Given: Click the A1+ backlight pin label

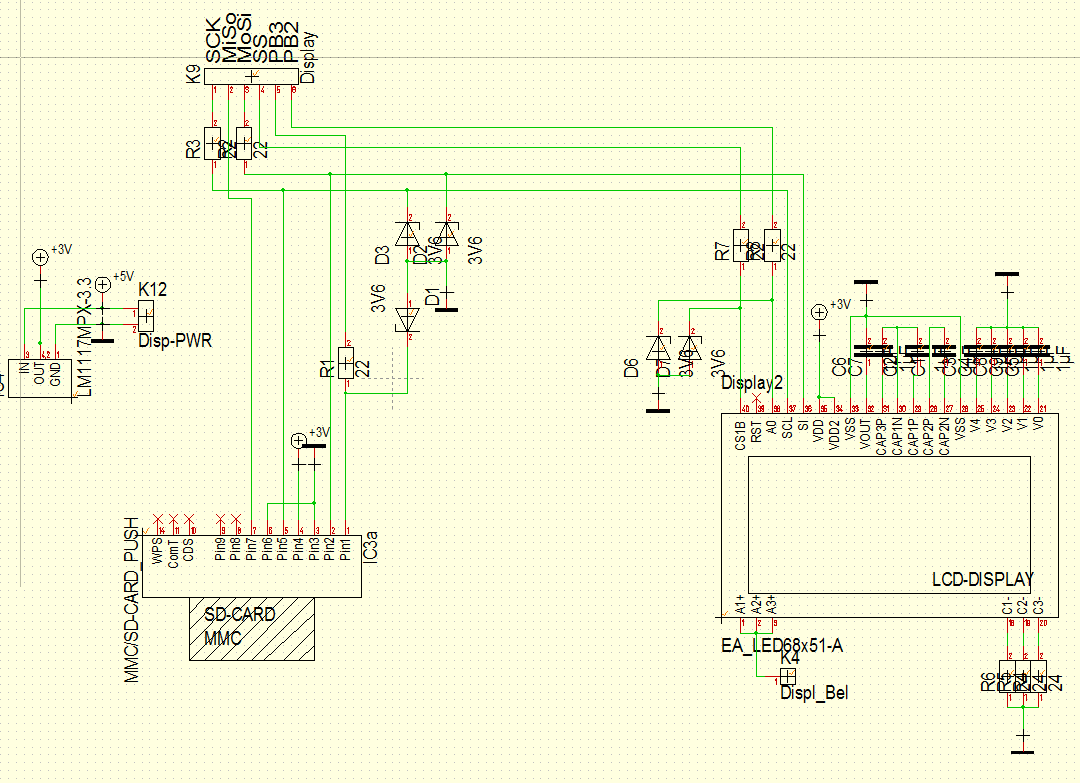Looking at the screenshot, I should click(740, 605).
